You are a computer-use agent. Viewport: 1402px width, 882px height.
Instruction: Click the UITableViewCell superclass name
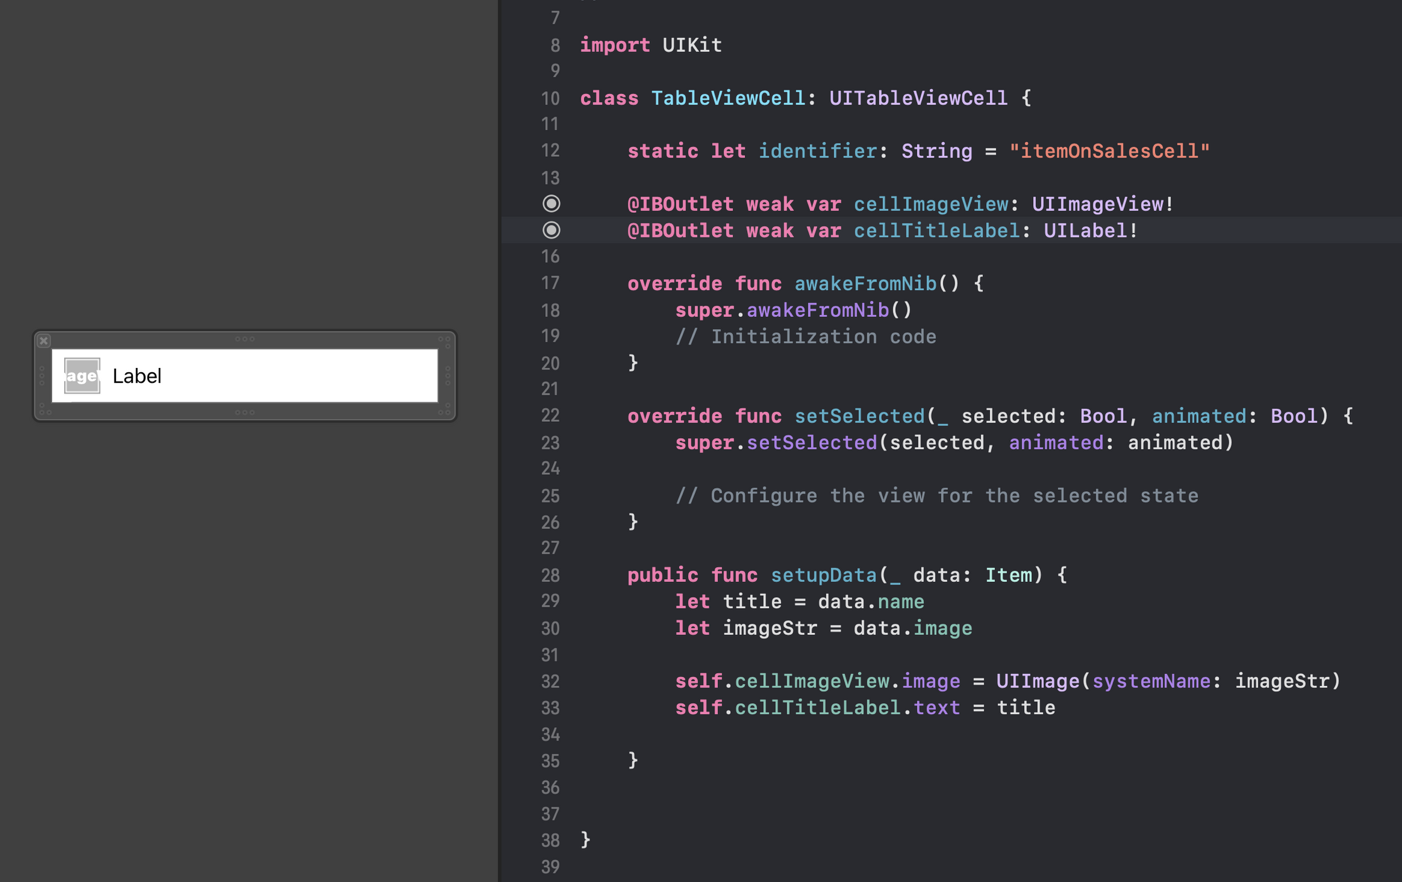pyautogui.click(x=918, y=98)
